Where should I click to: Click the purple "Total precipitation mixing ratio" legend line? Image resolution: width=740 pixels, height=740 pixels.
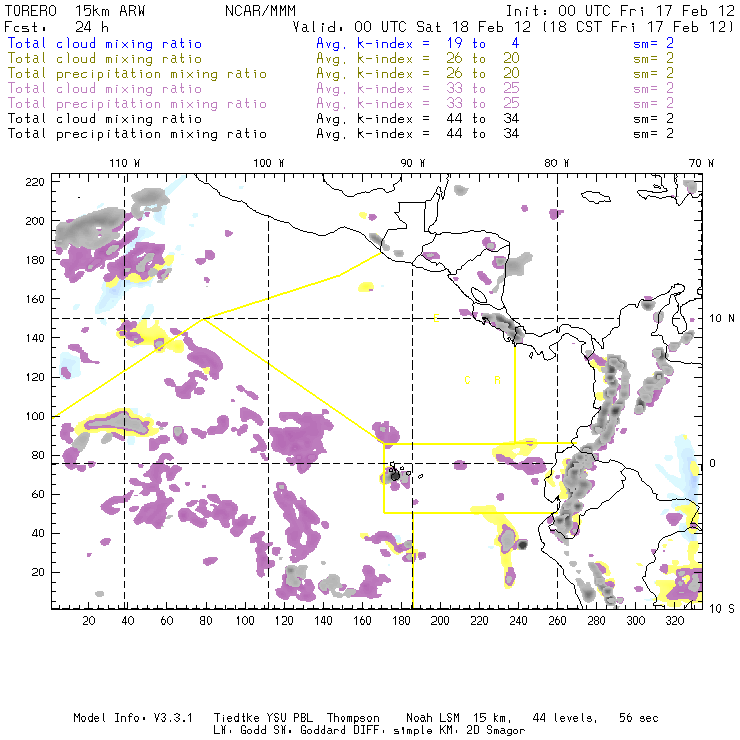point(137,104)
